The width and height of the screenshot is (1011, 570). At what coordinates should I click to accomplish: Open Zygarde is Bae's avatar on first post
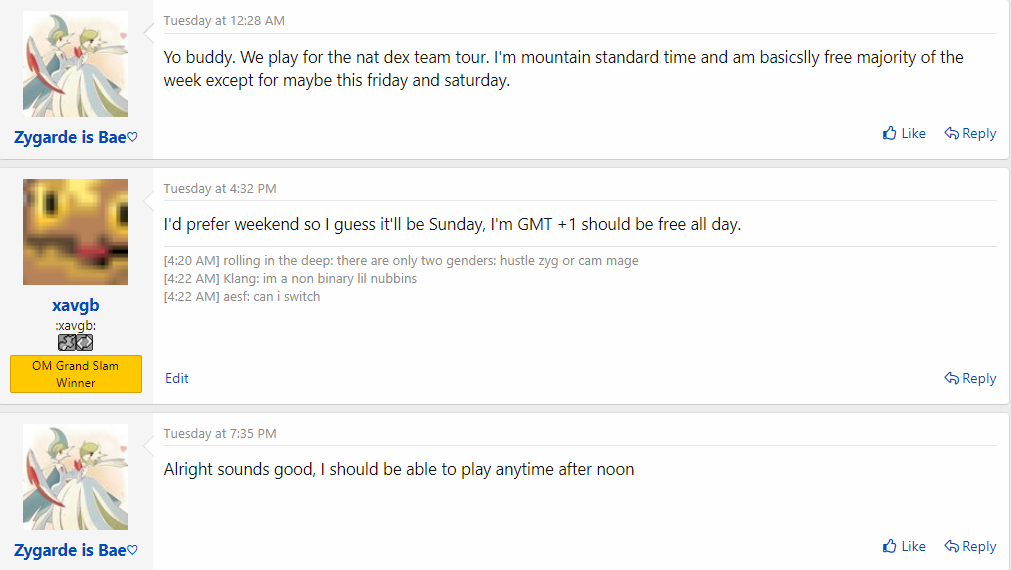click(x=76, y=64)
